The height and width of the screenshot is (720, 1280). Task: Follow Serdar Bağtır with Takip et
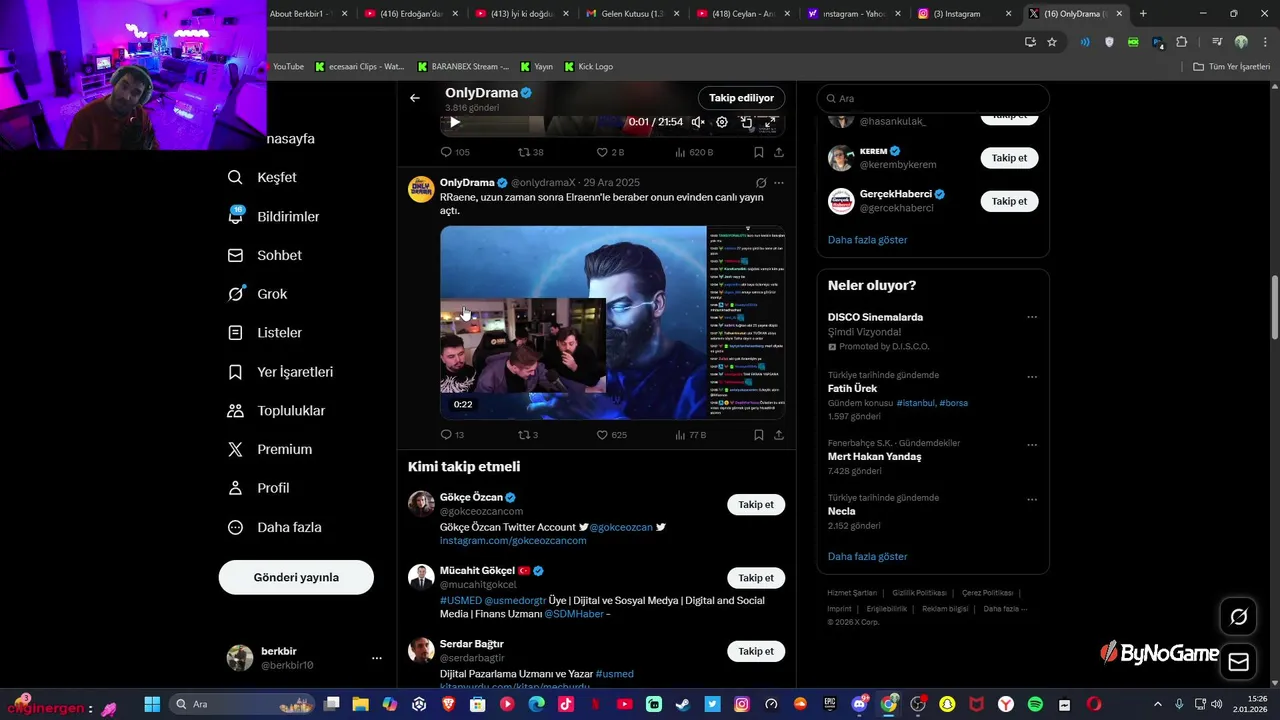756,651
